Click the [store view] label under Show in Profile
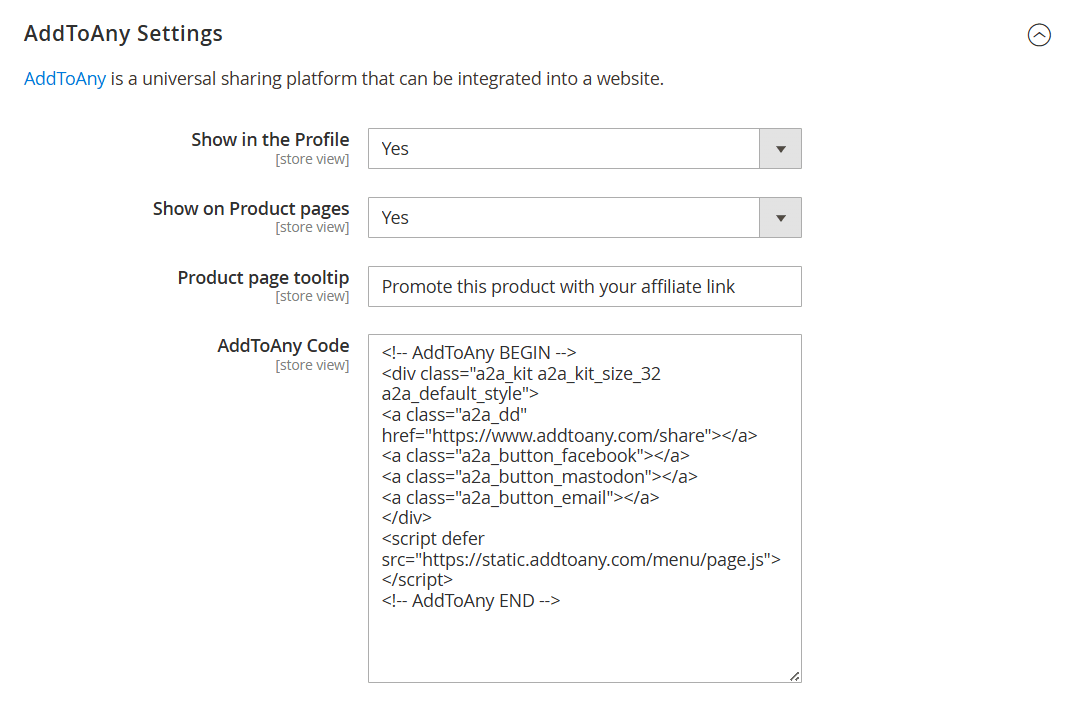 313,158
